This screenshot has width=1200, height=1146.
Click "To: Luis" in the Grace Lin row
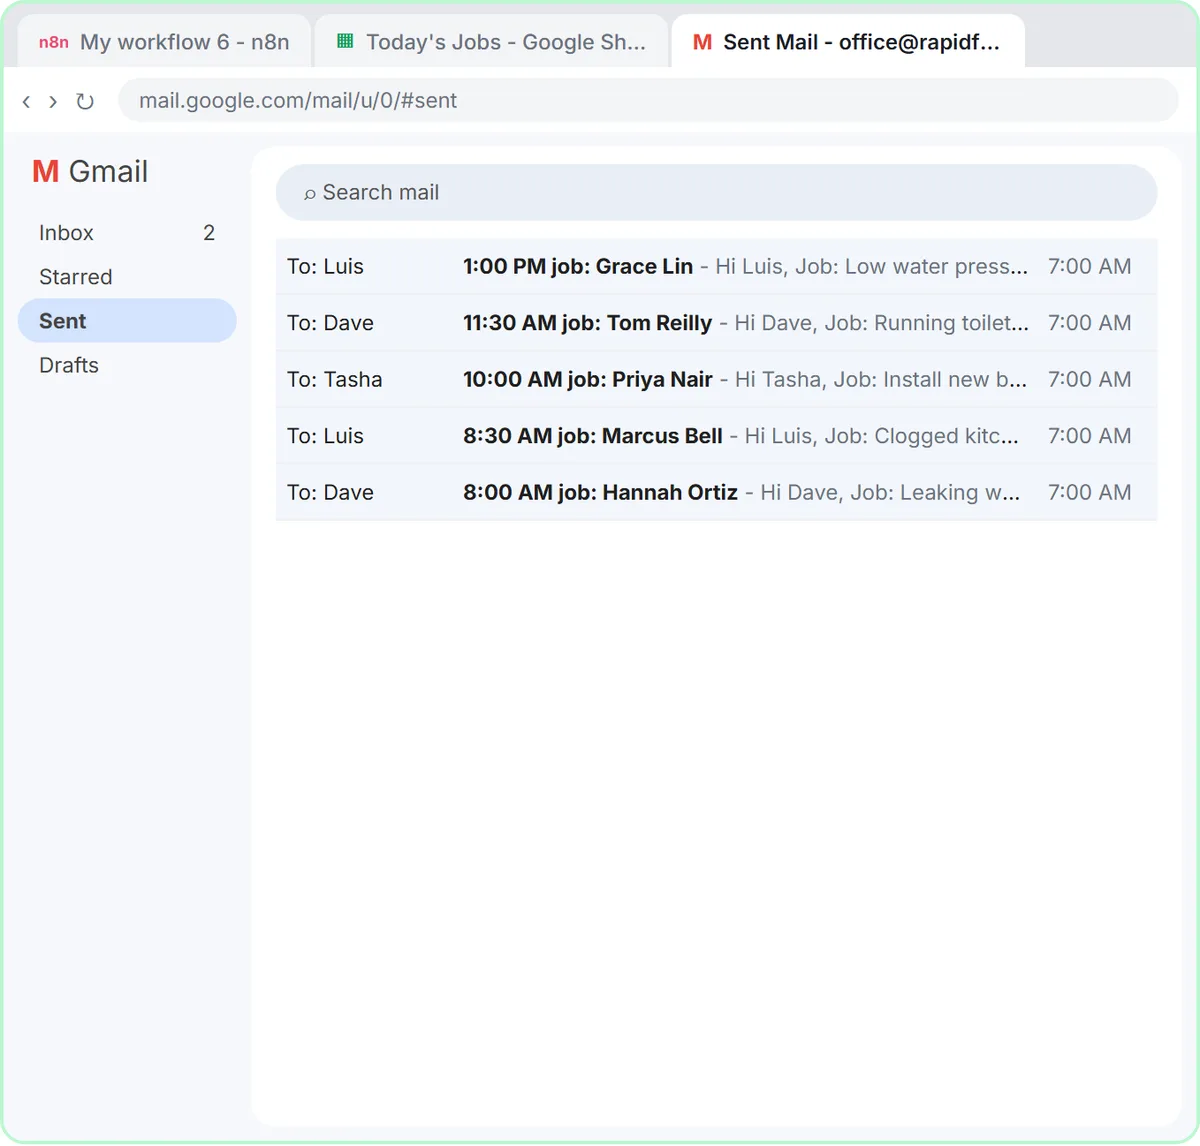[x=325, y=267]
